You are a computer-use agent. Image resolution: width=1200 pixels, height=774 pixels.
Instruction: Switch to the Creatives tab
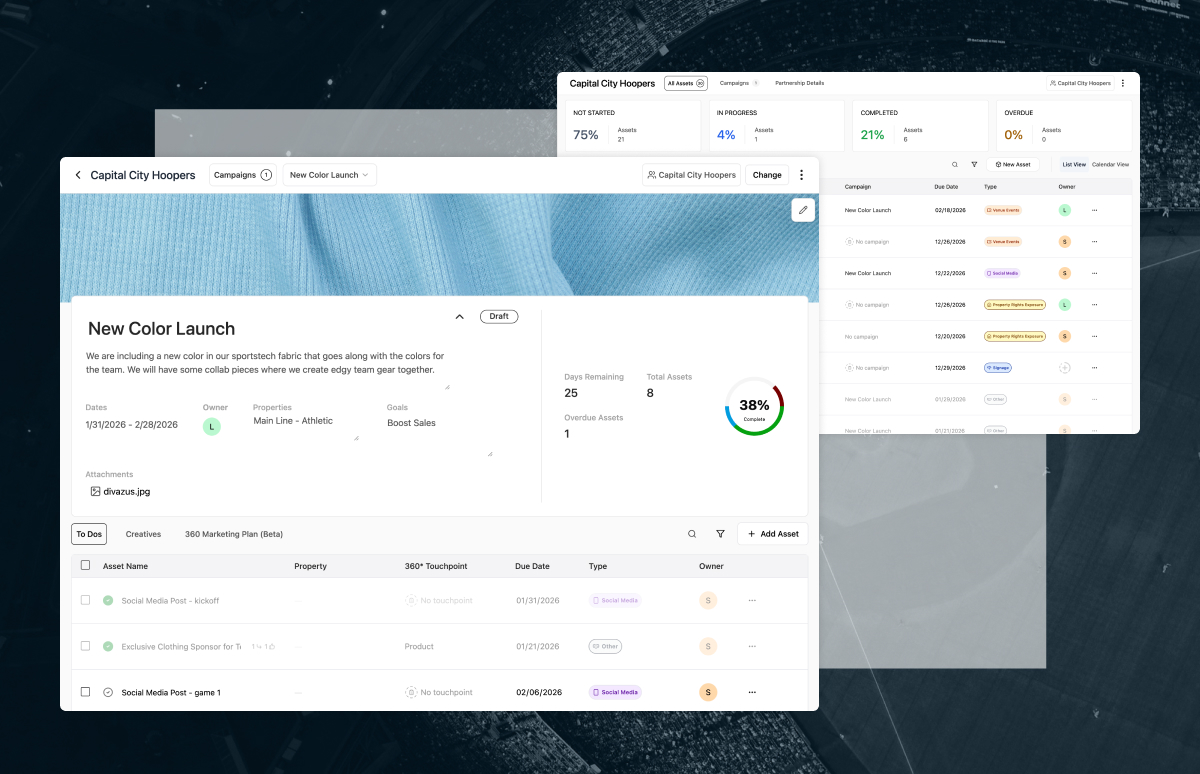pos(143,534)
